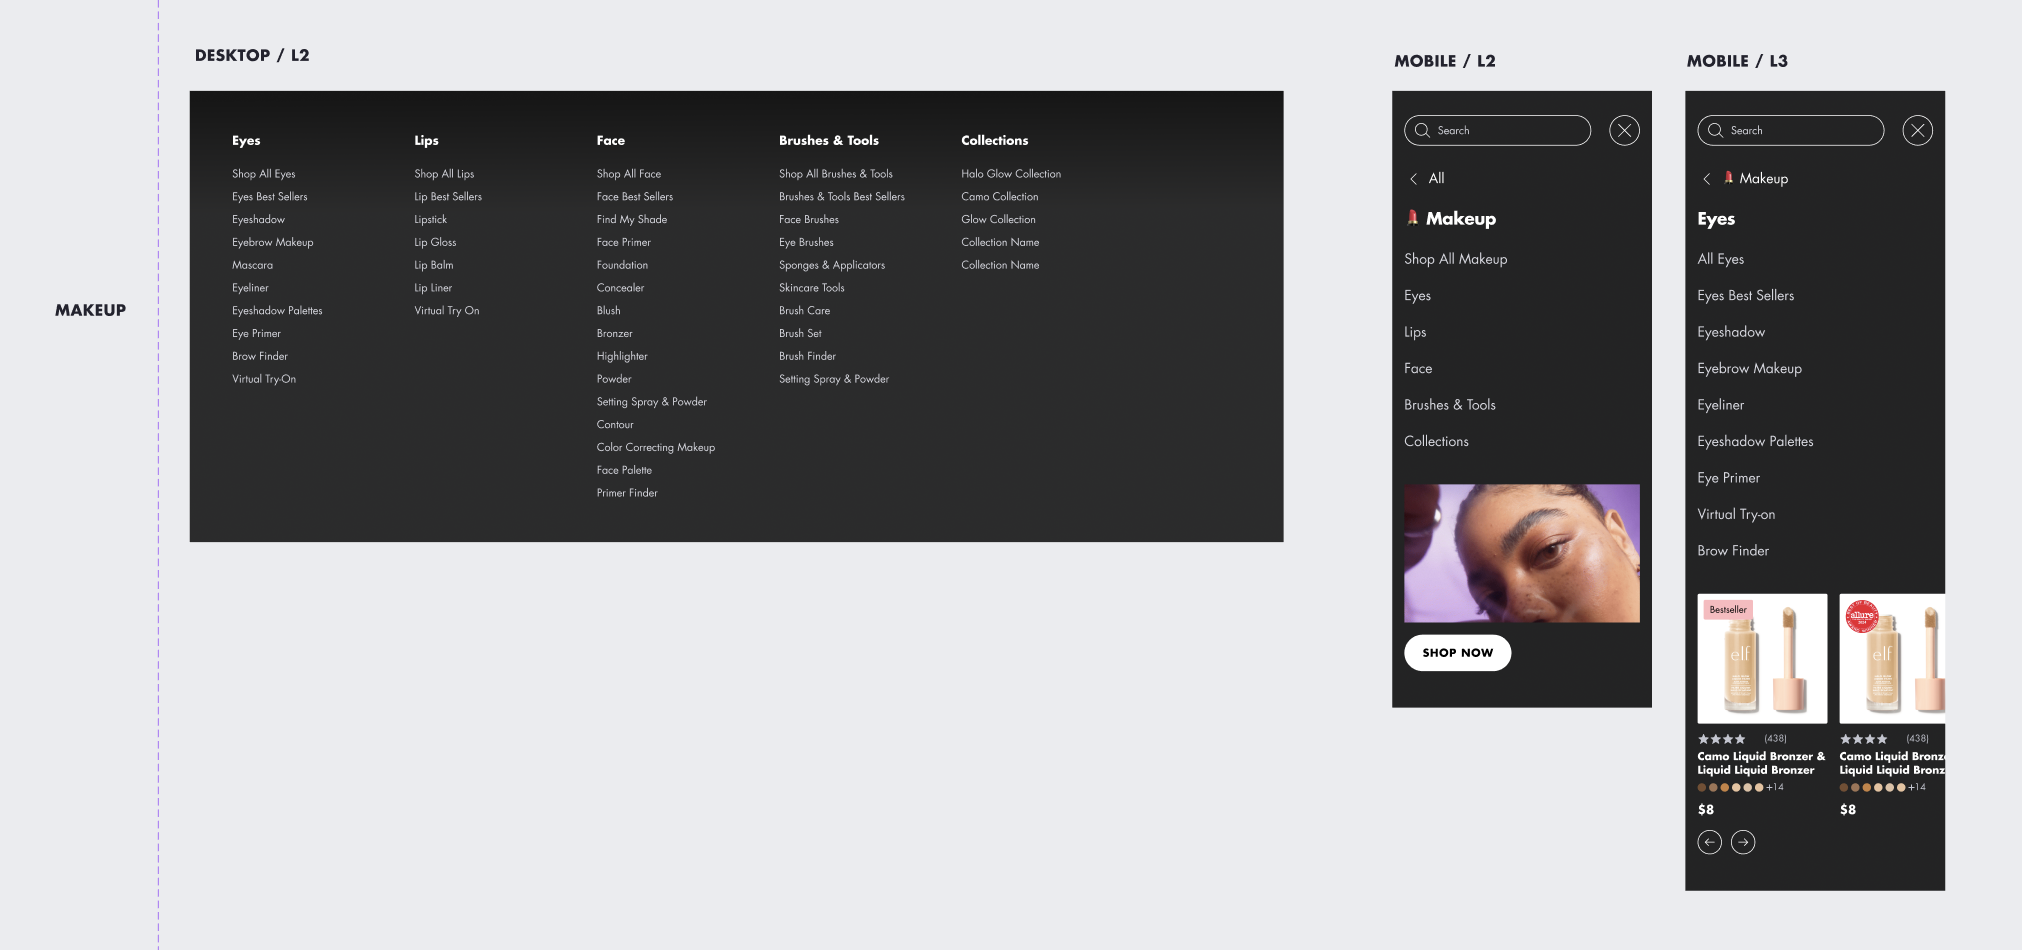Viewport: 2022px width, 950px height.
Task: Select Collections in Mobile L2 menu
Action: [x=1436, y=442]
